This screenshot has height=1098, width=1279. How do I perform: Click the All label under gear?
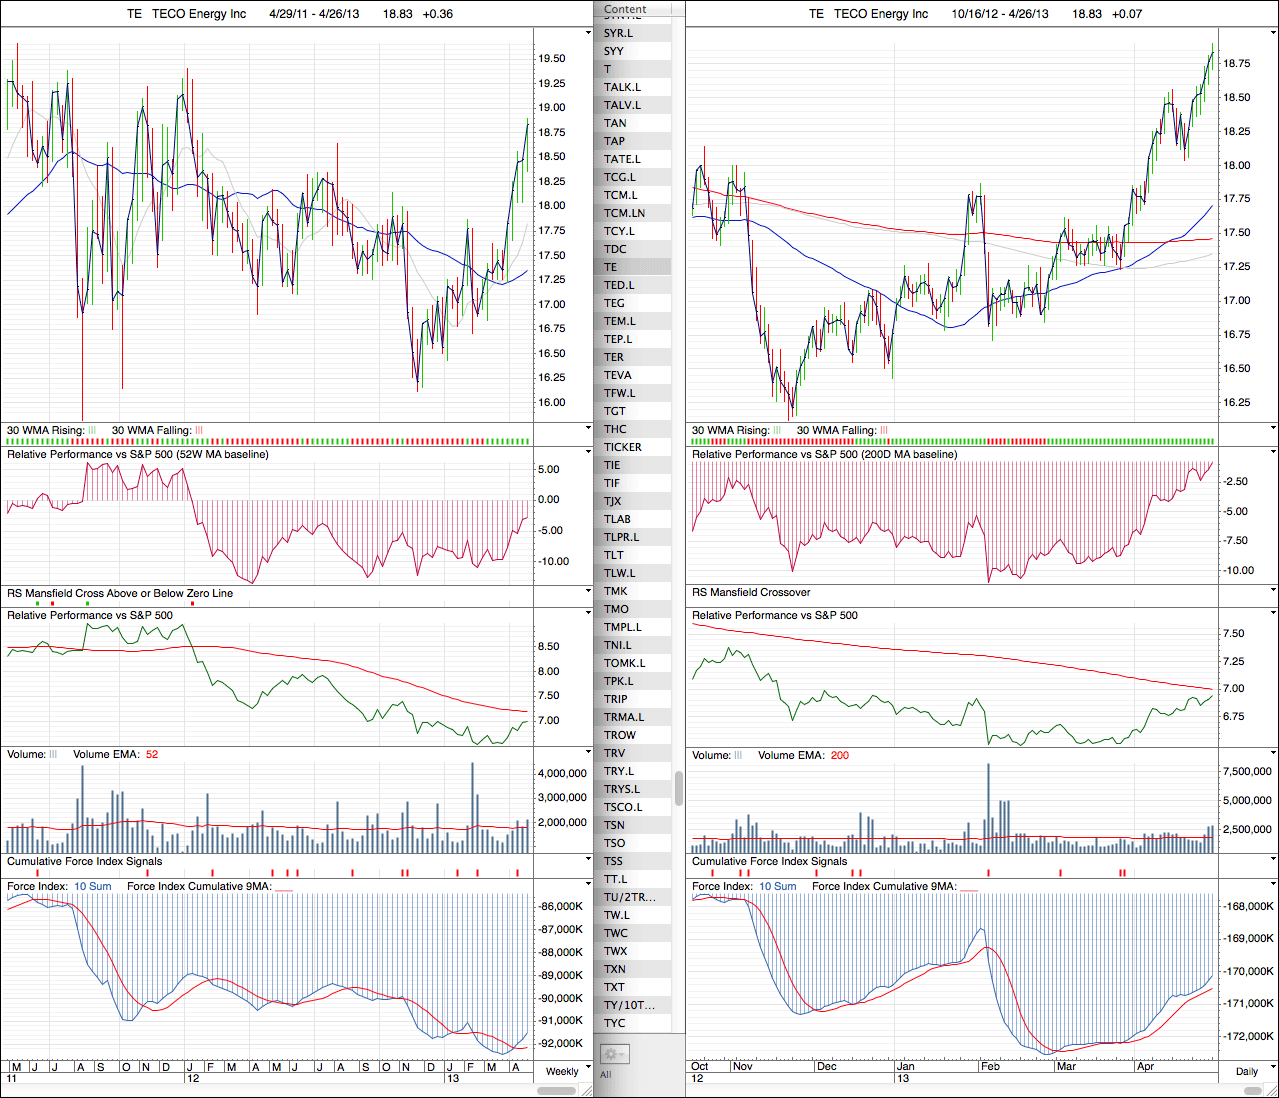click(606, 1075)
